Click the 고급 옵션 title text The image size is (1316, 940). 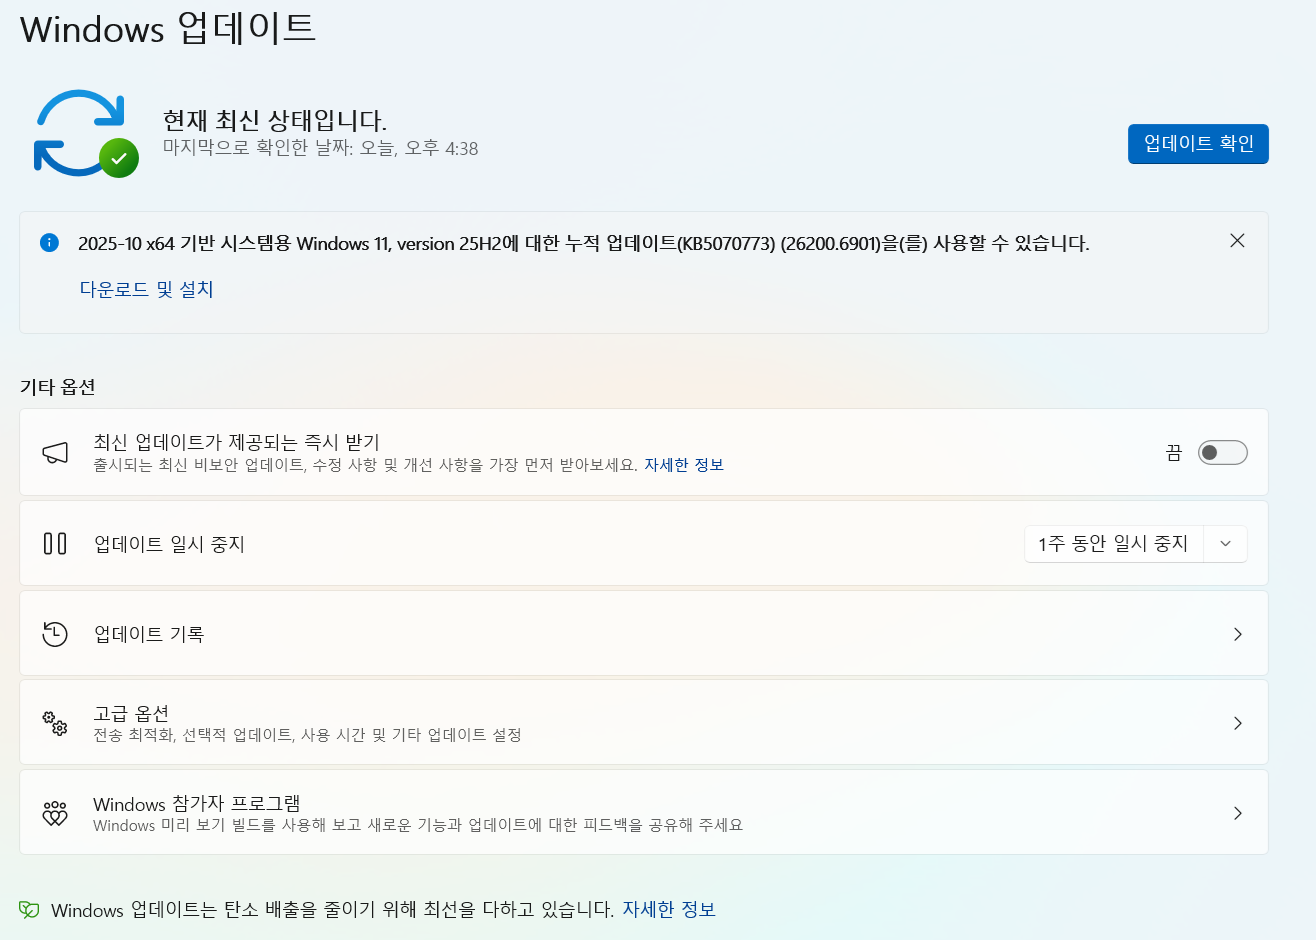131,713
